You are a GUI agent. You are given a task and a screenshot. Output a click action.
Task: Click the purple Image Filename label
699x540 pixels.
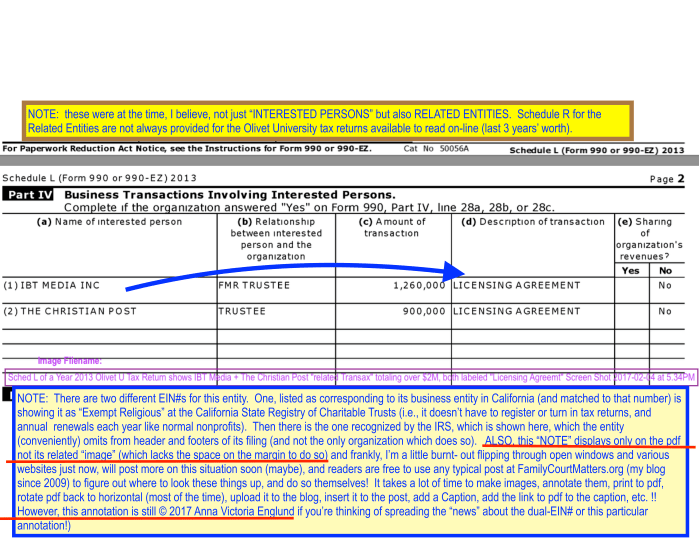pos(70,361)
